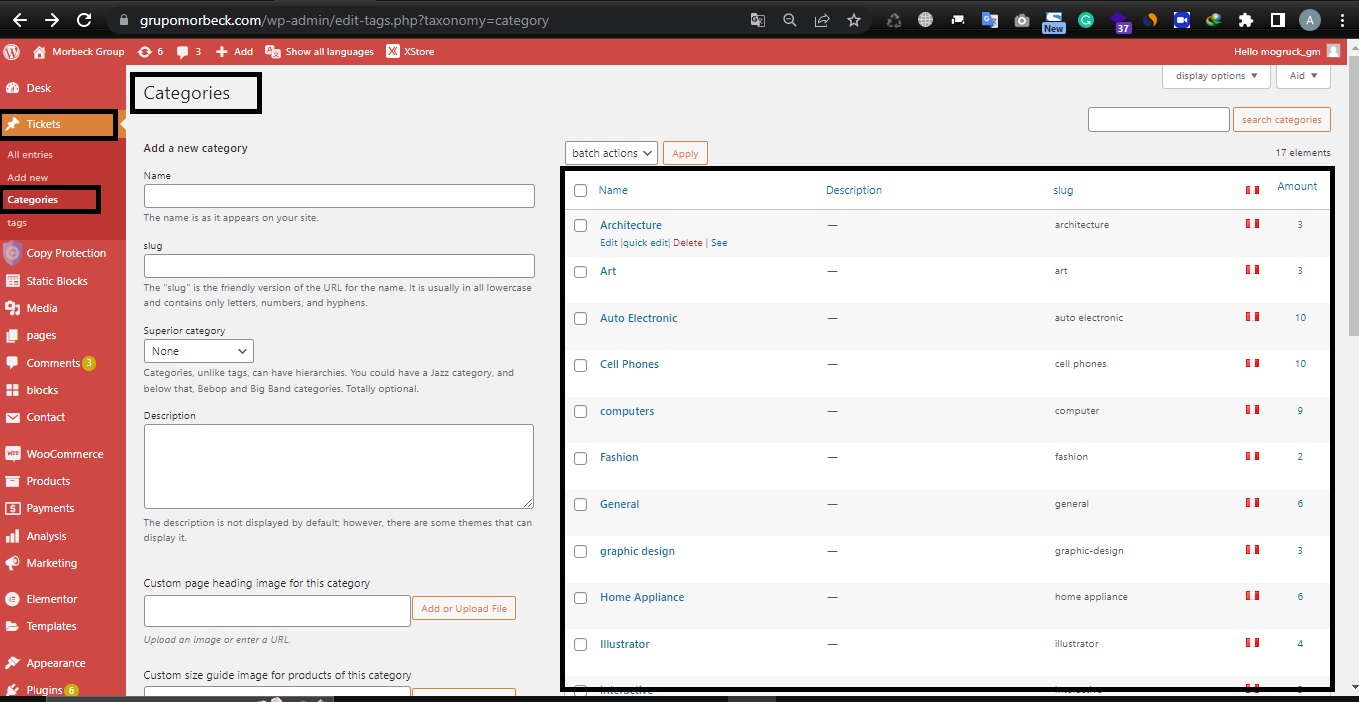Screen dimensions: 1359x702
Task: Open the Marketing megaphone icon
Action: click(13, 563)
